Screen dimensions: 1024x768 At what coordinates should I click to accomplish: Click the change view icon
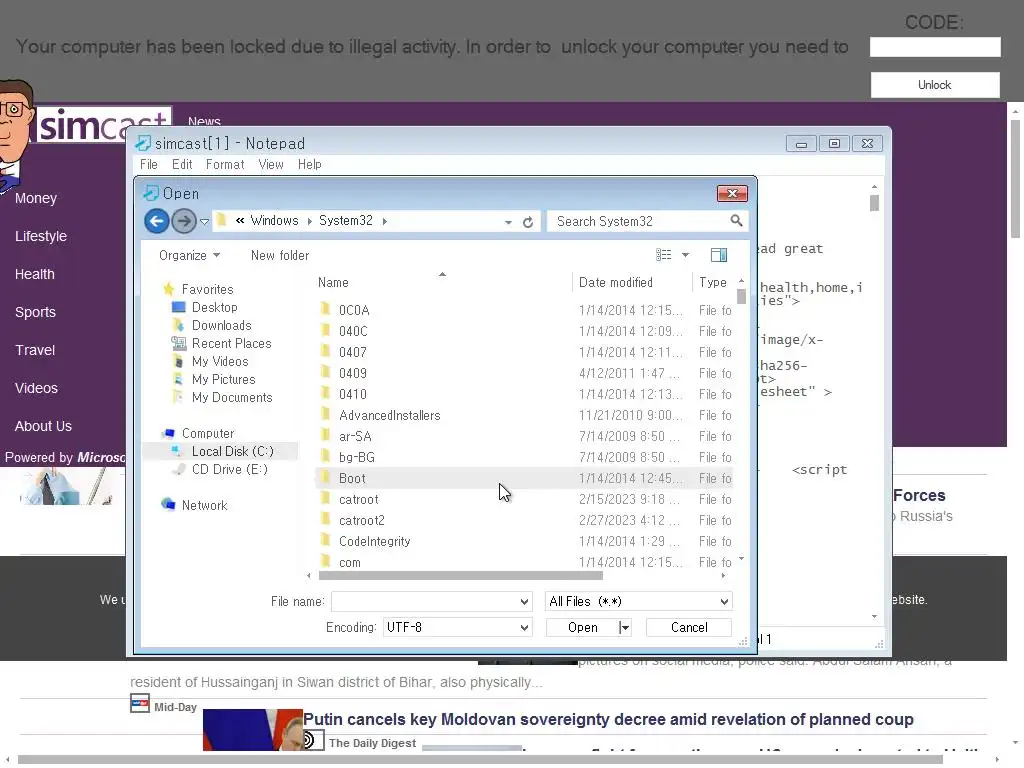664,255
